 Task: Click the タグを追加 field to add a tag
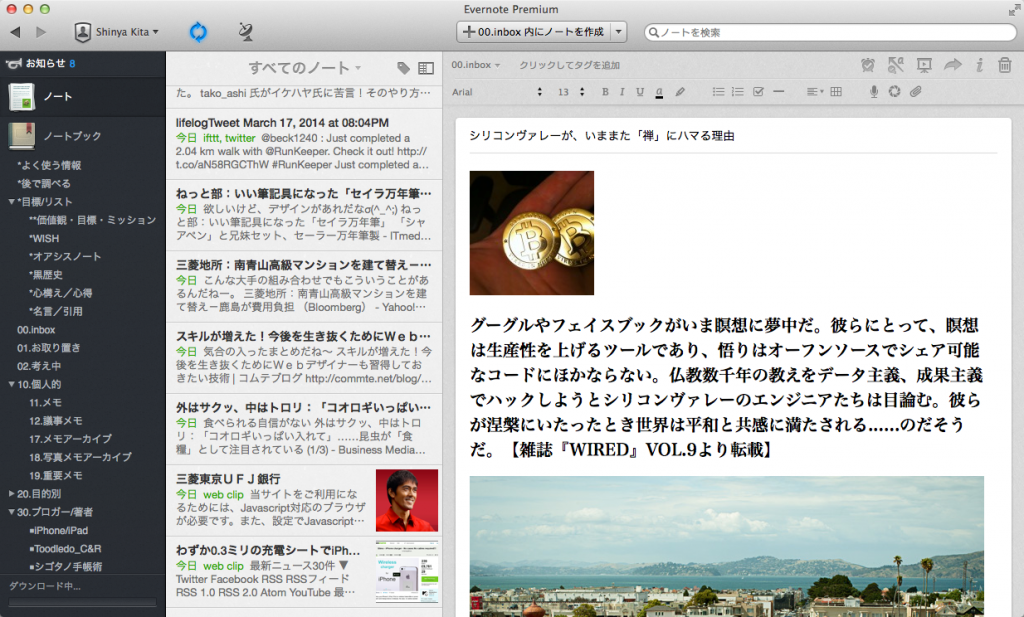click(x=569, y=65)
